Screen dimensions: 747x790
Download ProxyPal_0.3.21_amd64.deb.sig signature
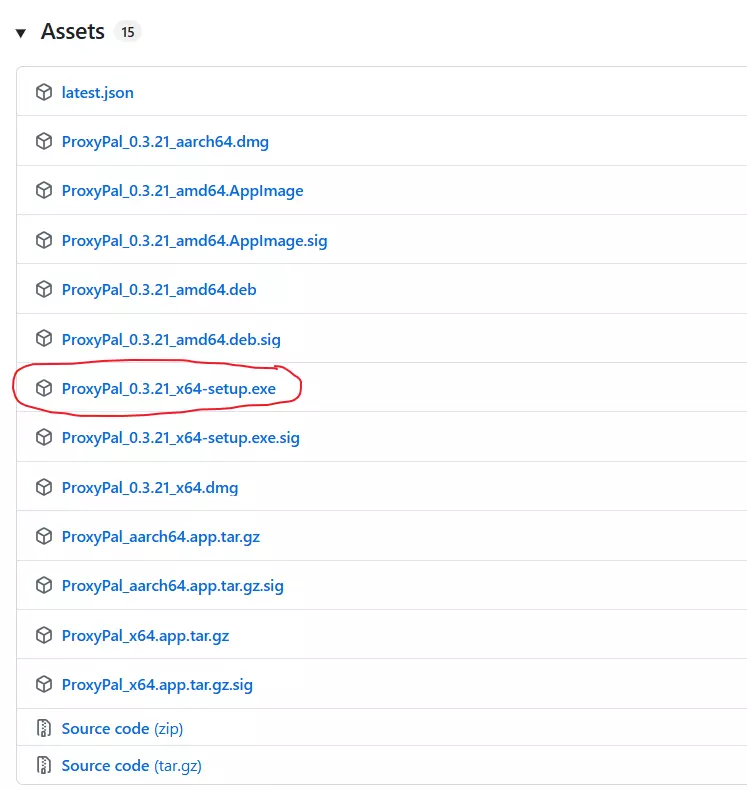tap(171, 339)
